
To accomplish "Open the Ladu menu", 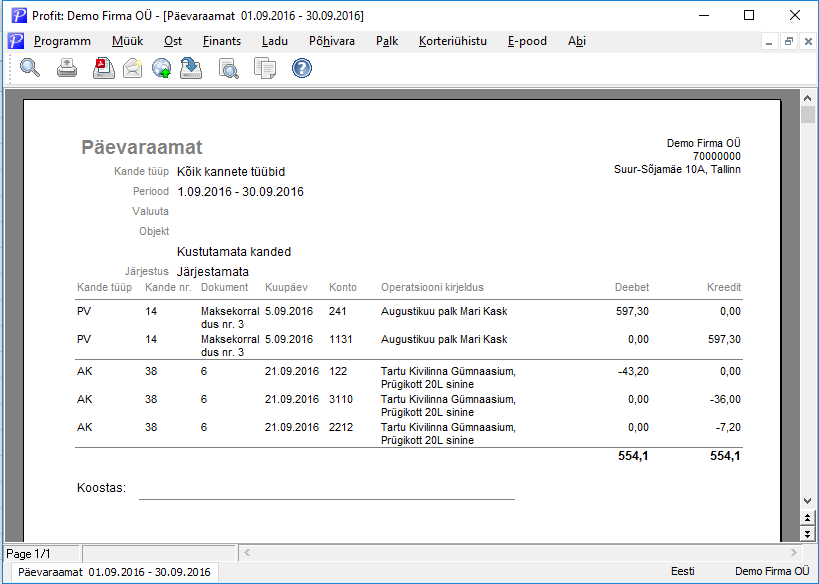I will click(x=275, y=41).
